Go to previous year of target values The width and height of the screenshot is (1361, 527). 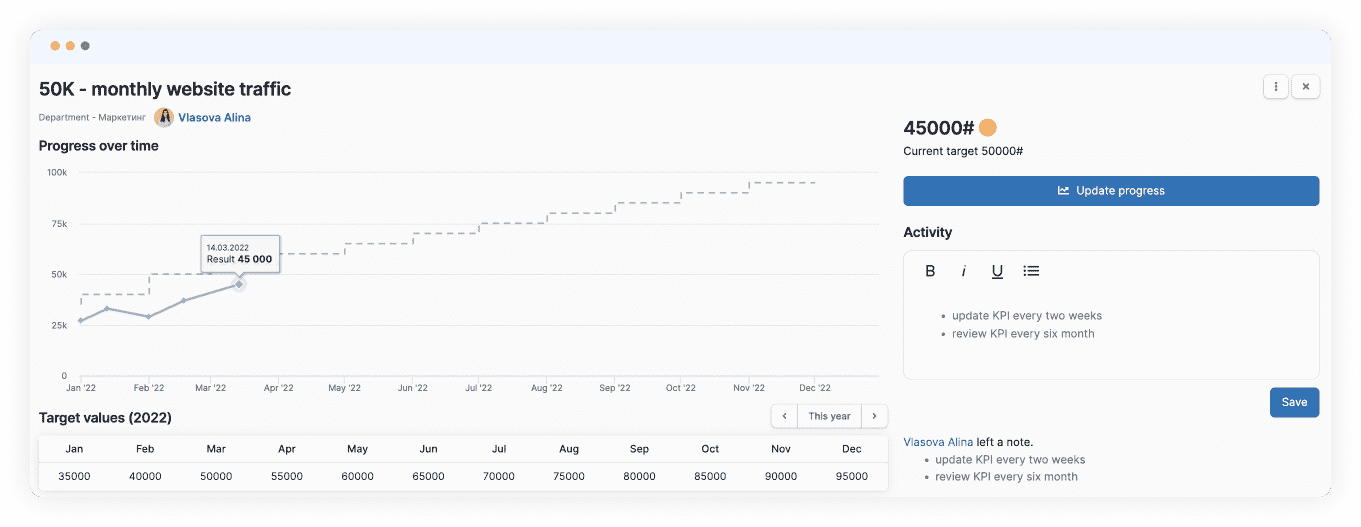[x=784, y=416]
